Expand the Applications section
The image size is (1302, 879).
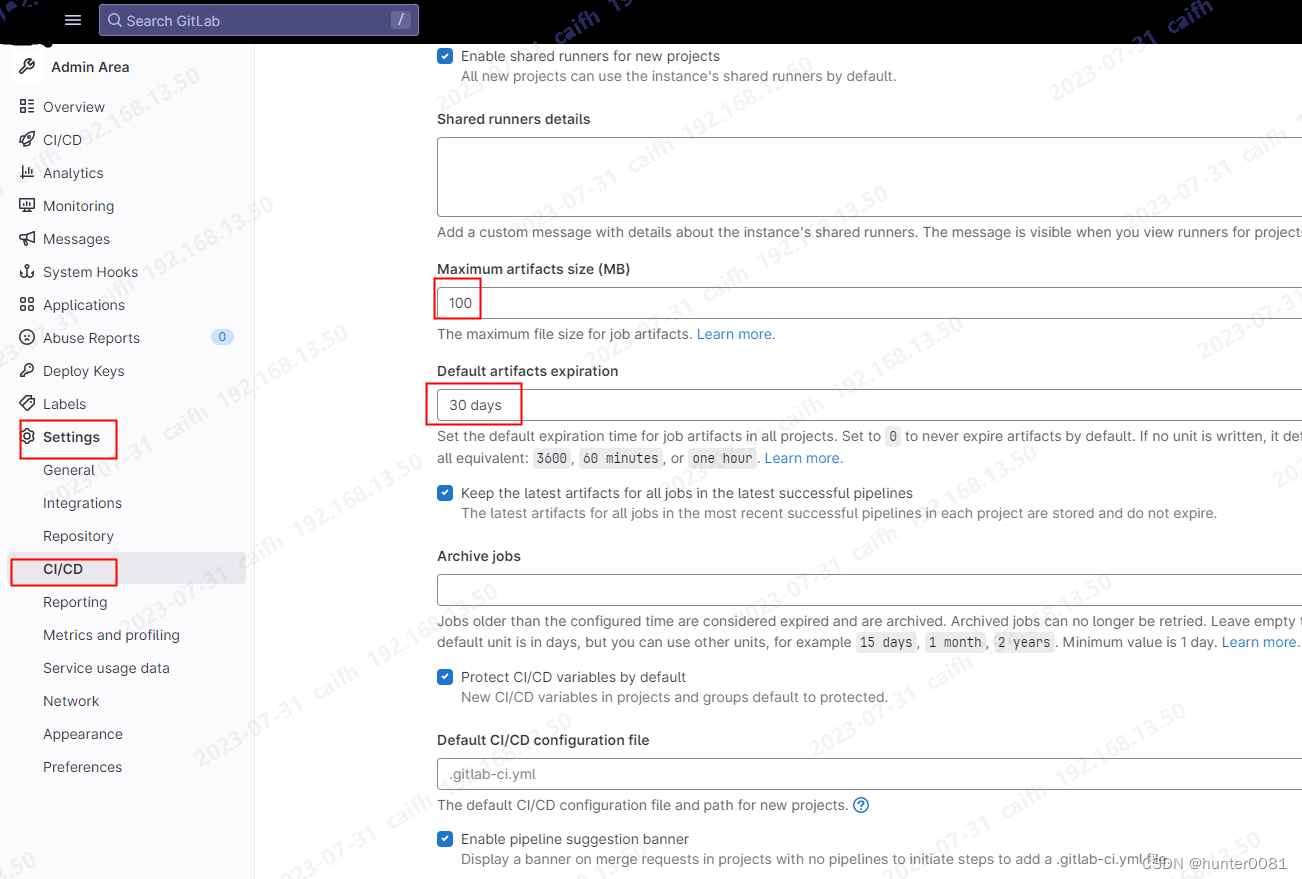pos(82,304)
